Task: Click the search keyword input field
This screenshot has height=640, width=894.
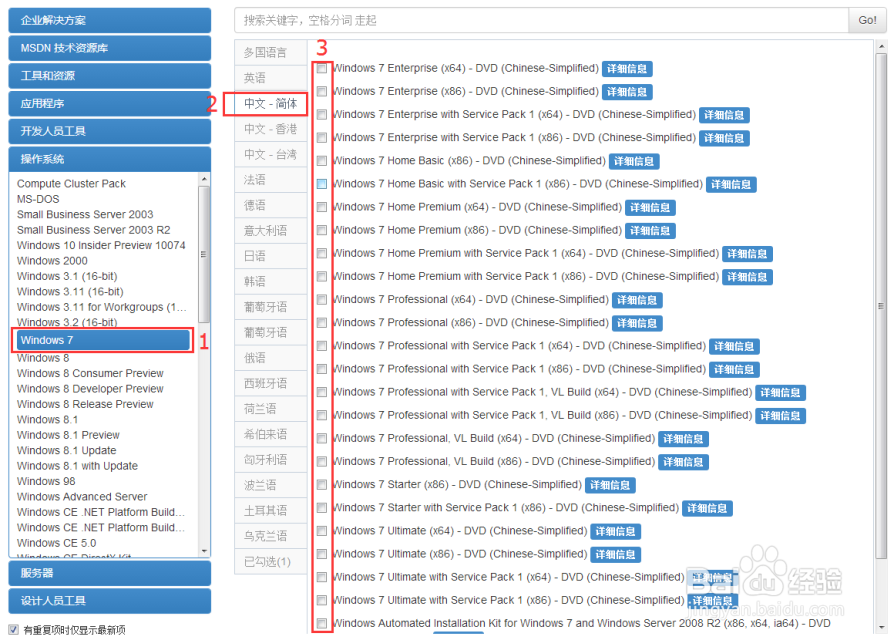Action: point(541,21)
